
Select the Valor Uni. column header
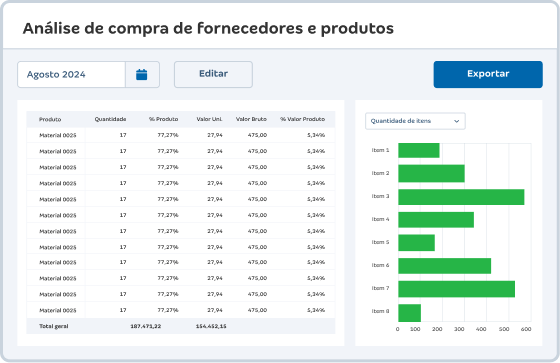click(x=209, y=119)
